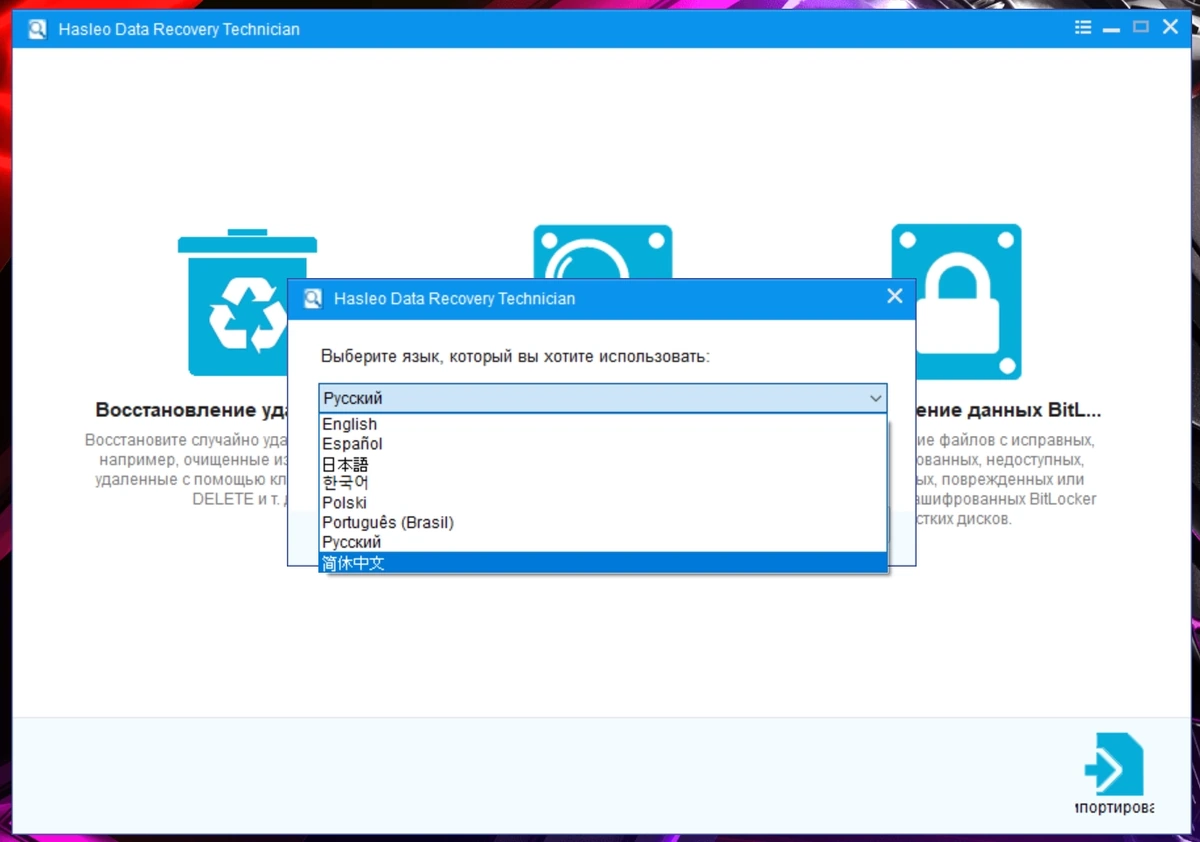Screen dimensions: 1200x842
Task: Choose Español in the language dropdown
Action: tap(603, 444)
